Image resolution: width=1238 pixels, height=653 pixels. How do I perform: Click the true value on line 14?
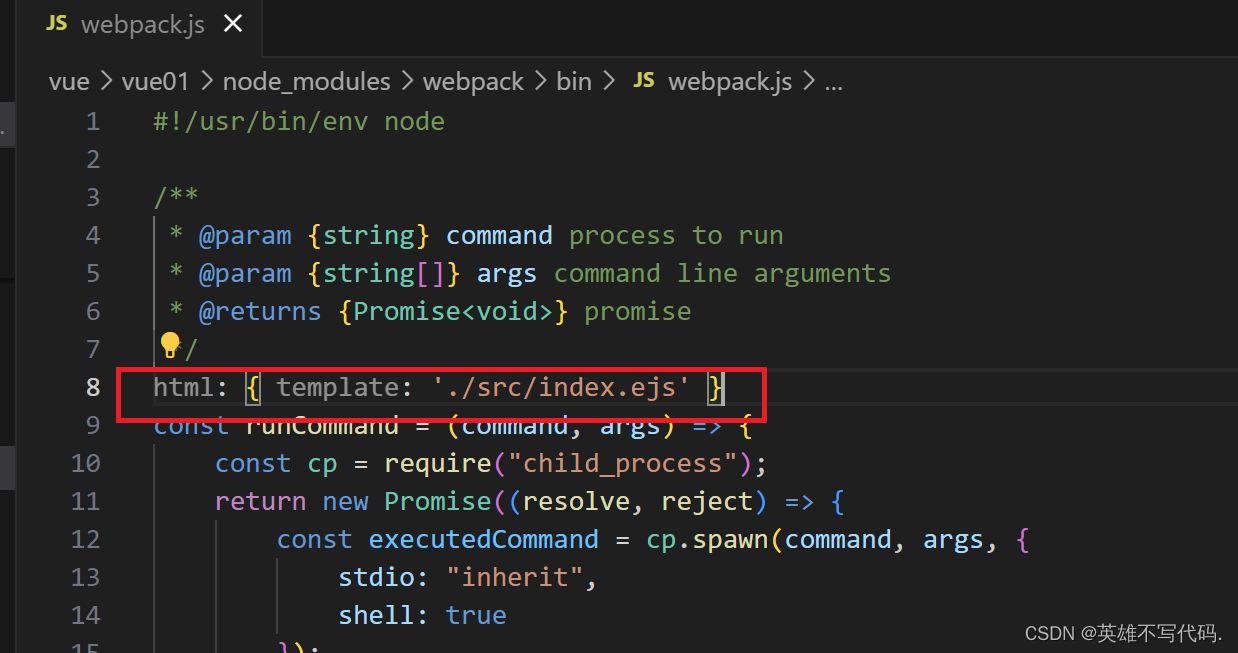tap(476, 615)
